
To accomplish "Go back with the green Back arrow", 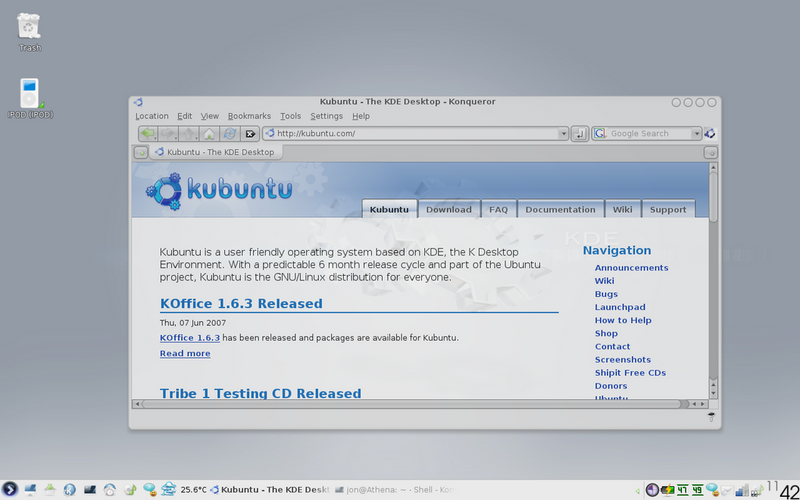I will coord(148,134).
